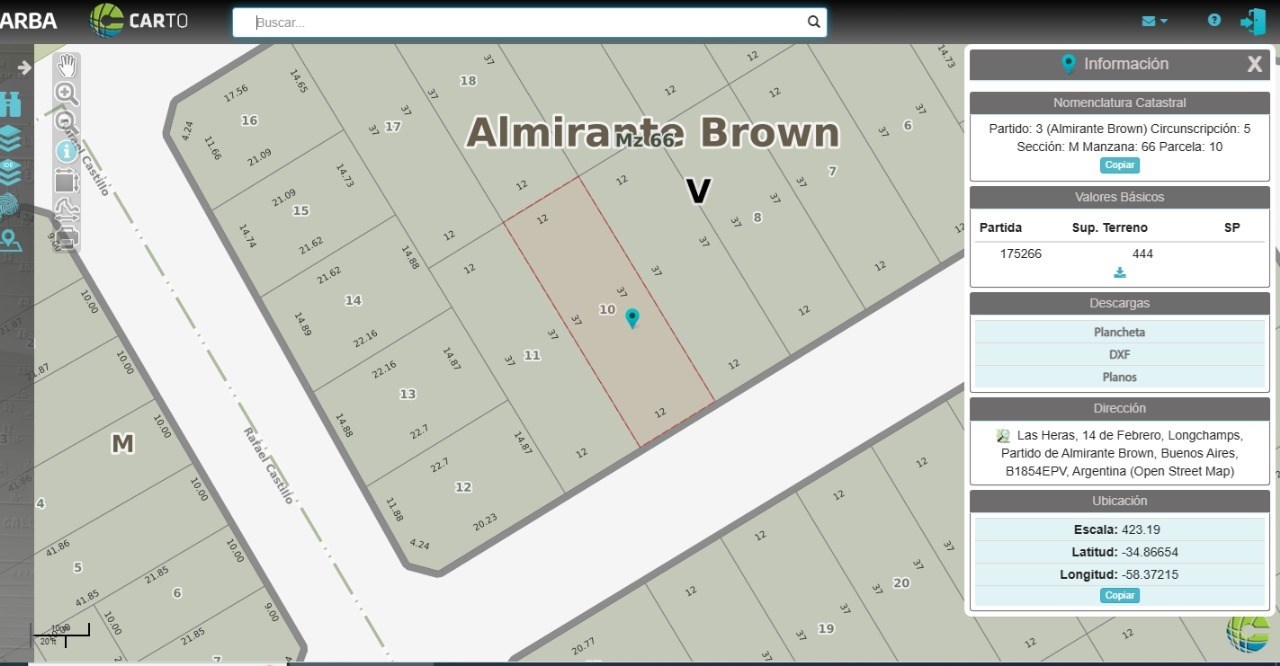Click the map location pin sidebar icon
Image resolution: width=1280 pixels, height=666 pixels.
point(10,240)
